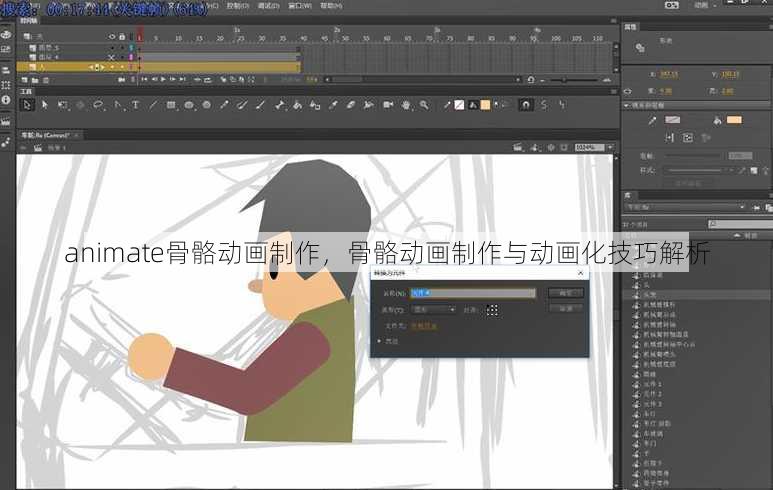Screen dimensions: 773x490
Task: Open the stage zoom percentage dropdown
Action: point(611,147)
